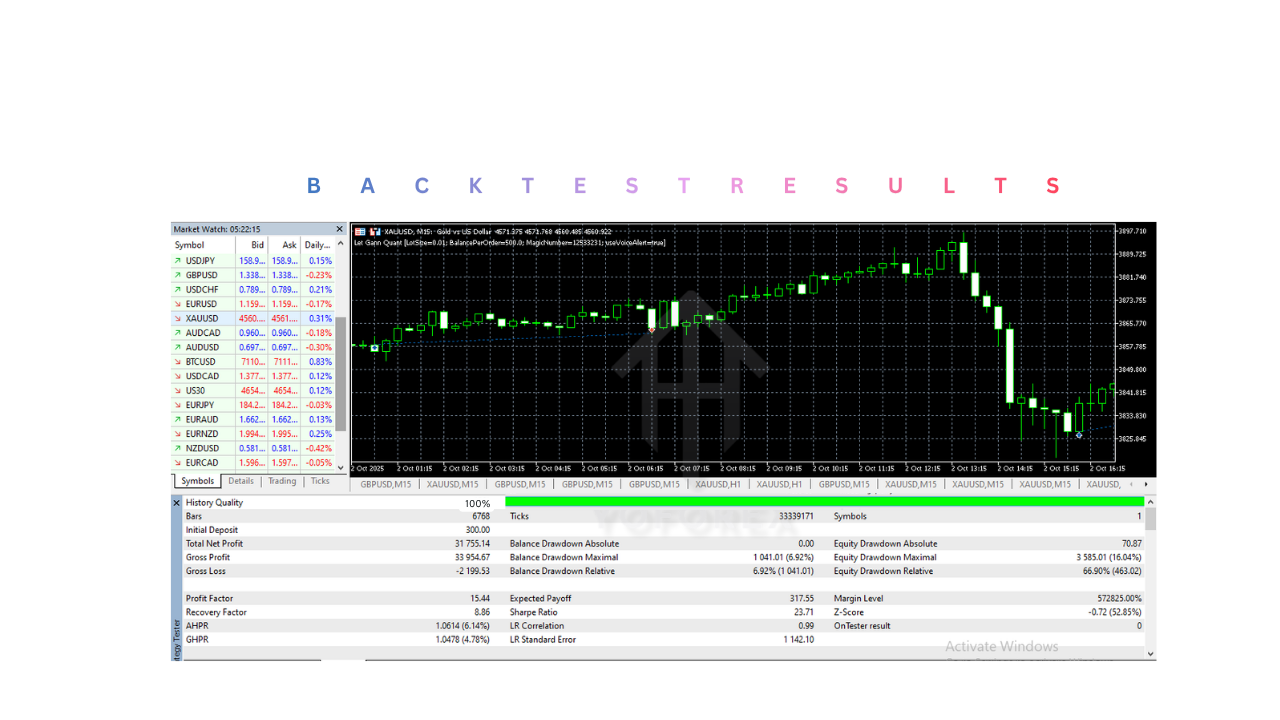The height and width of the screenshot is (720, 1280).
Task: Close the Market Watch panel
Action: click(x=339, y=230)
